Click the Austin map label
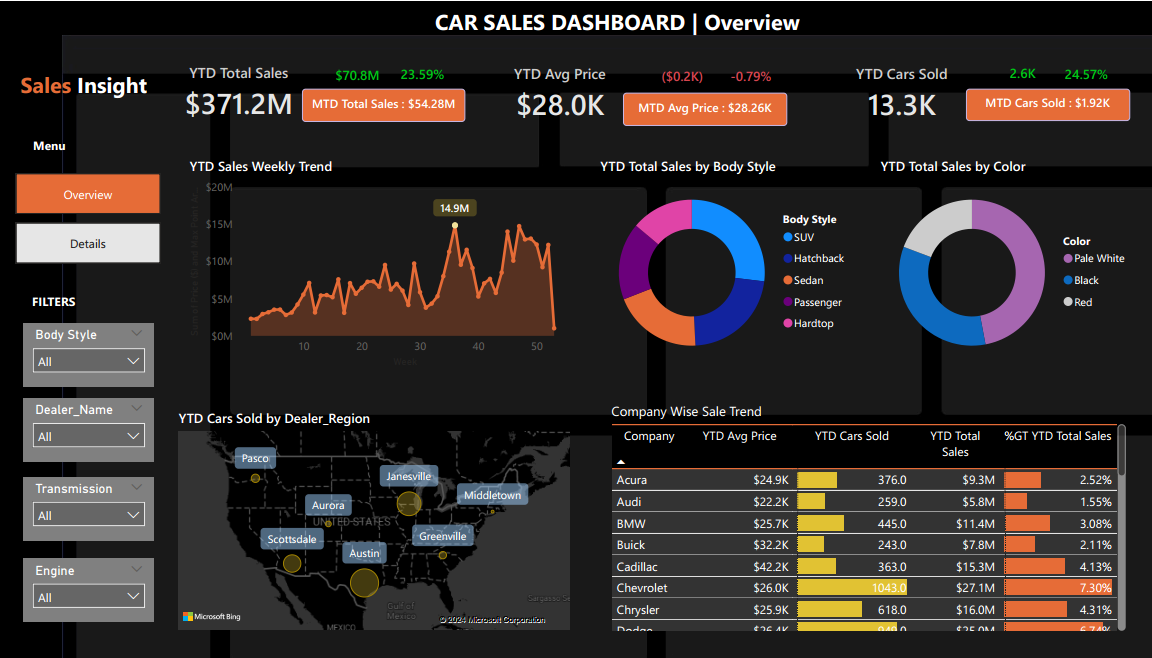Image resolution: width=1152 pixels, height=658 pixels. (x=364, y=553)
